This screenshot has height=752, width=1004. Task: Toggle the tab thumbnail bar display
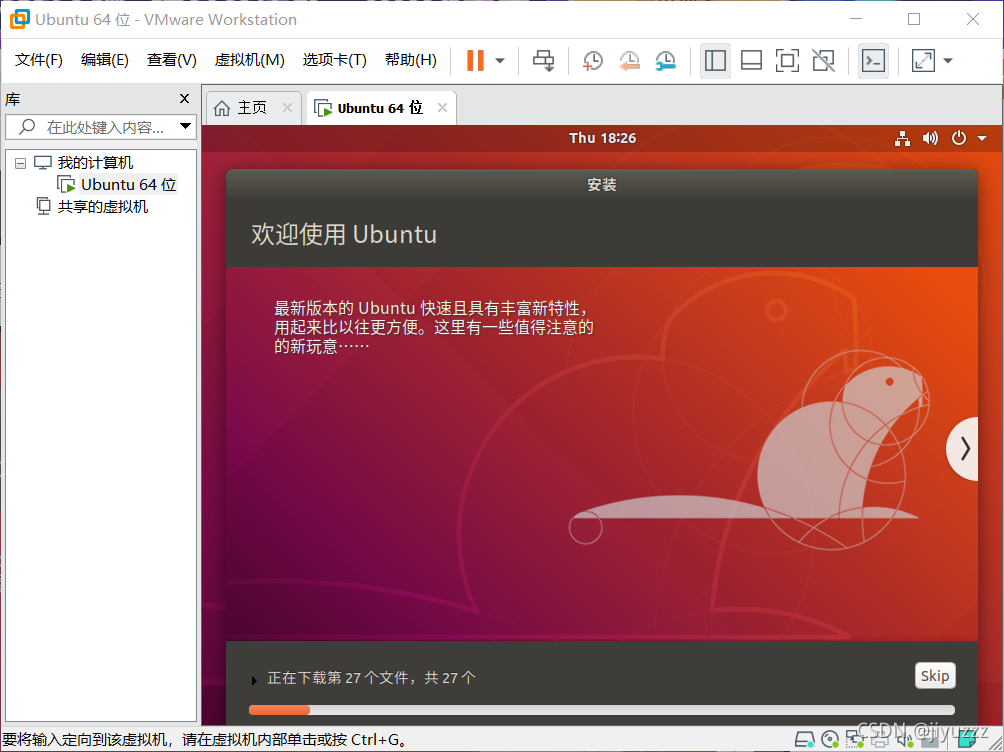(751, 60)
